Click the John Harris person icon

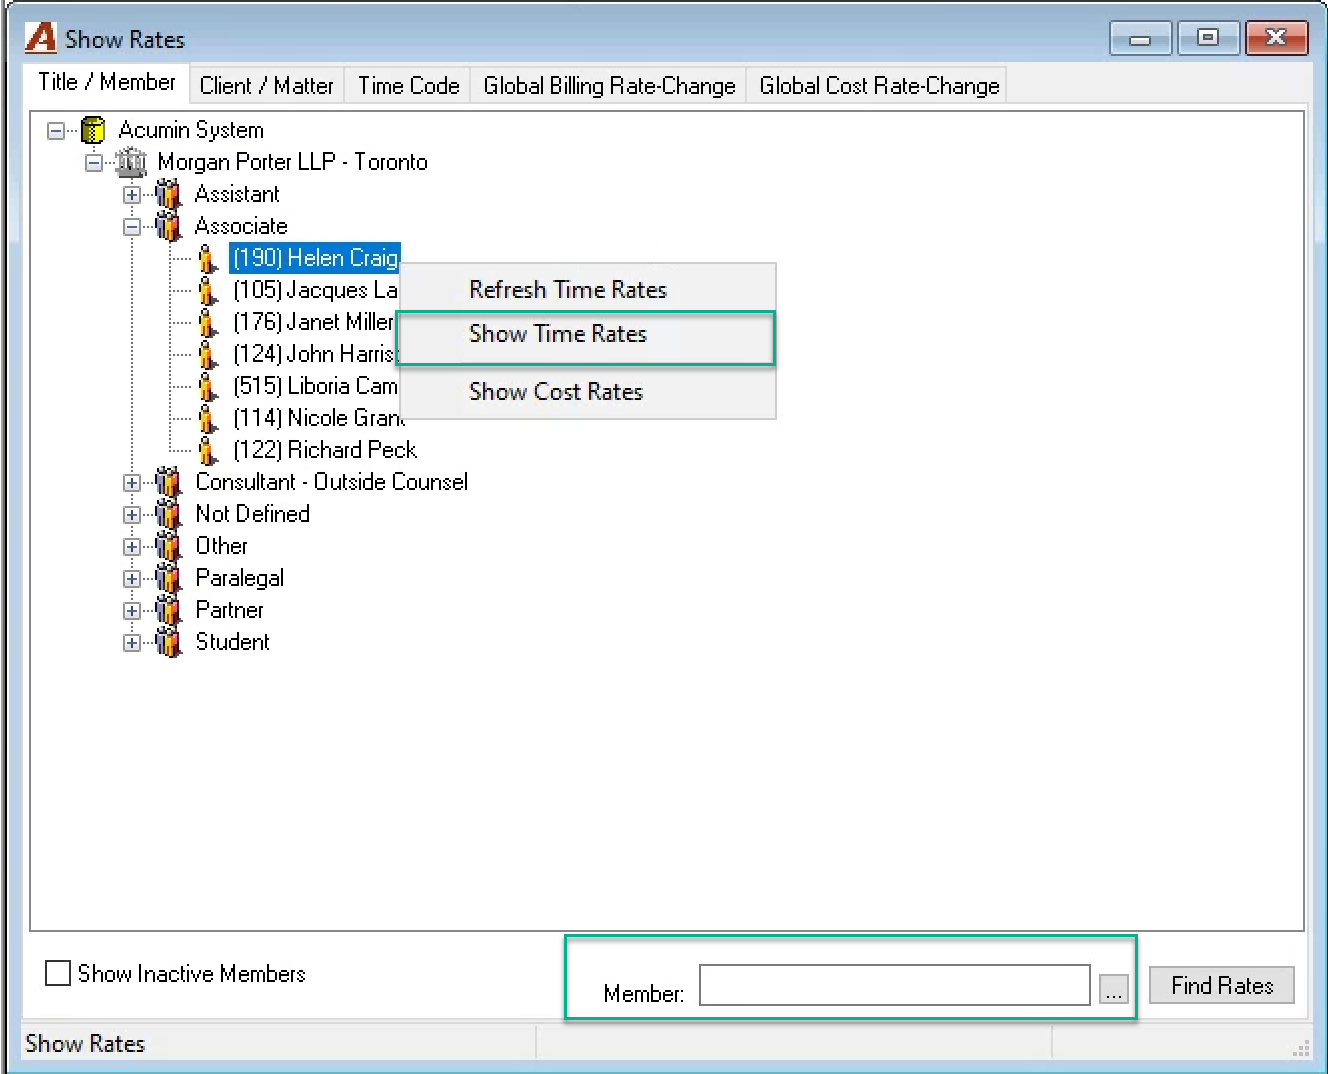click(207, 355)
